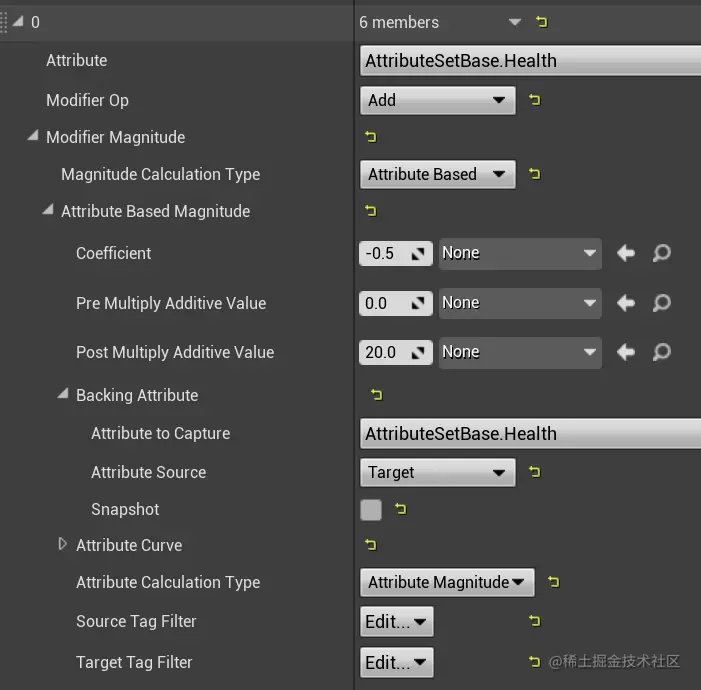
Task: Reset Modifier Op to default
Action: coord(534,100)
